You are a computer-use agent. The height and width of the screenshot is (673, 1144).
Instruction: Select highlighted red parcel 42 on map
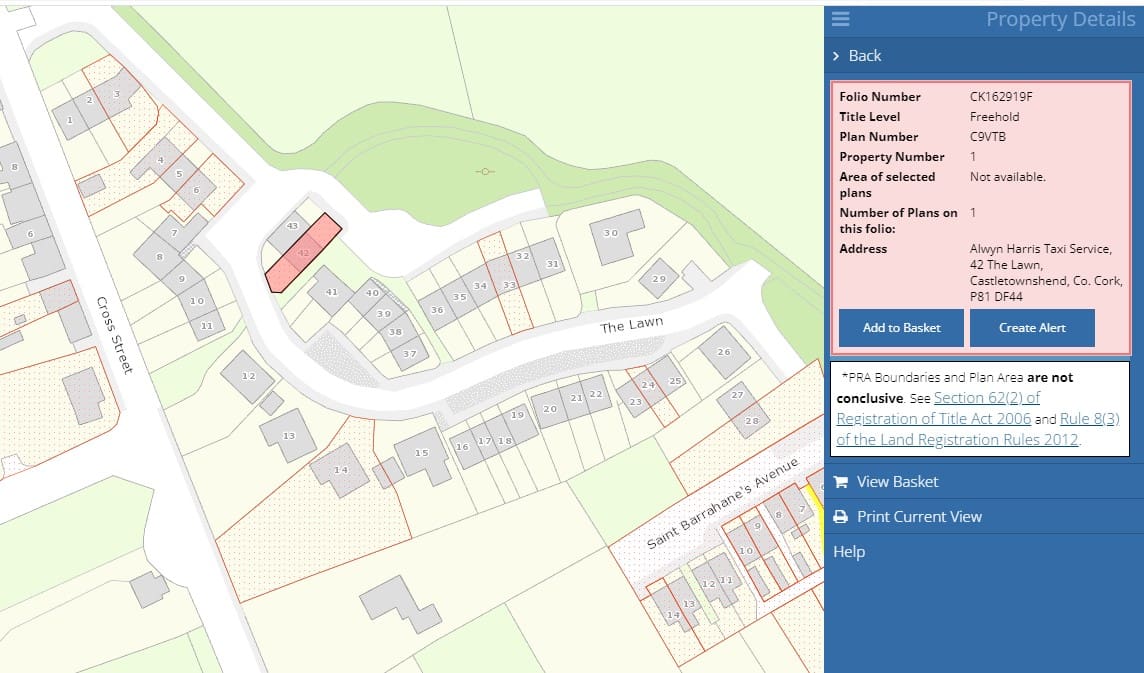[x=303, y=253]
